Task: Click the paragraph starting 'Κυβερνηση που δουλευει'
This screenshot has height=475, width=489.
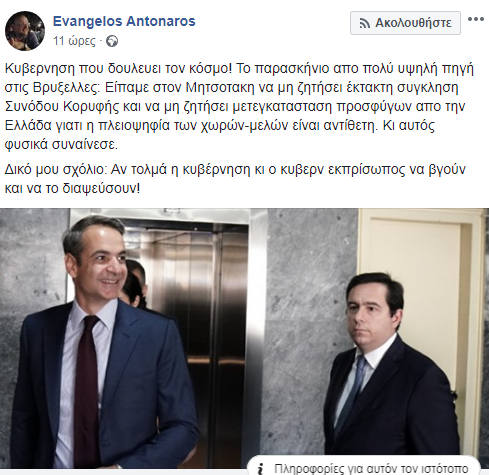Action: (x=239, y=106)
